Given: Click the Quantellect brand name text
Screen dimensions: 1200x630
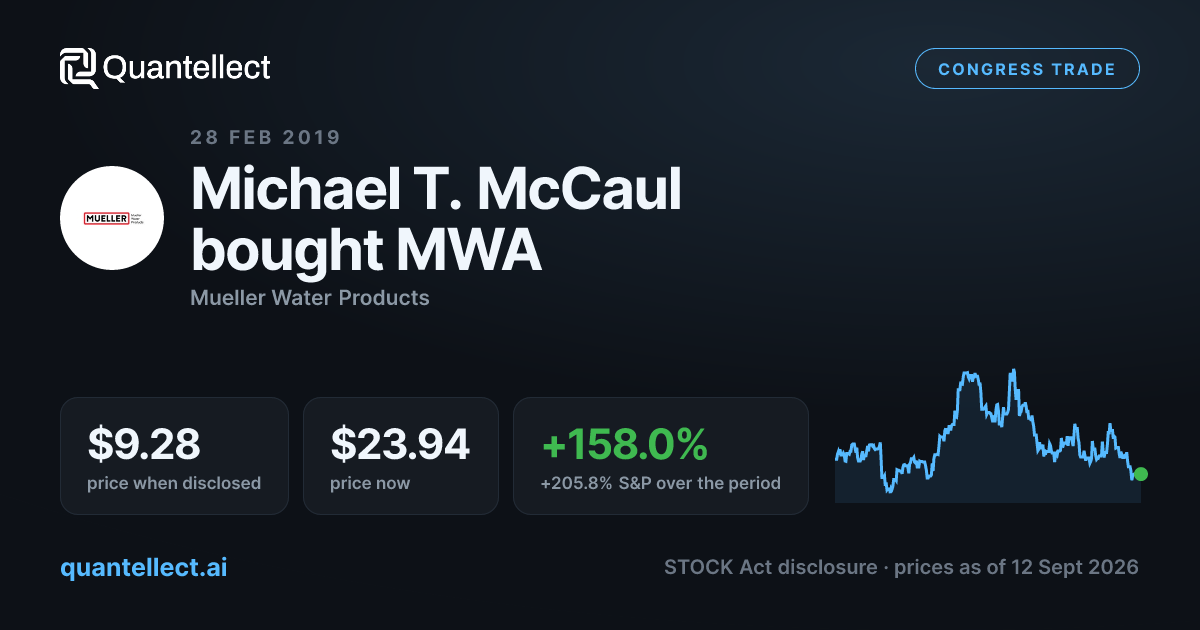Looking at the screenshot, I should [187, 68].
